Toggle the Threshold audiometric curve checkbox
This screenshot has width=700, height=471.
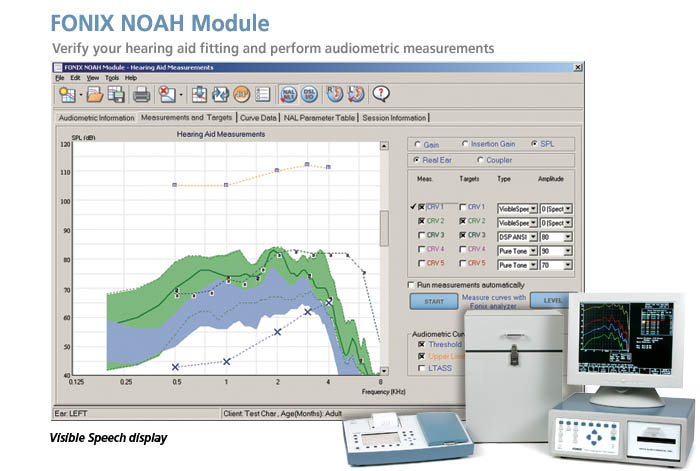[421, 344]
